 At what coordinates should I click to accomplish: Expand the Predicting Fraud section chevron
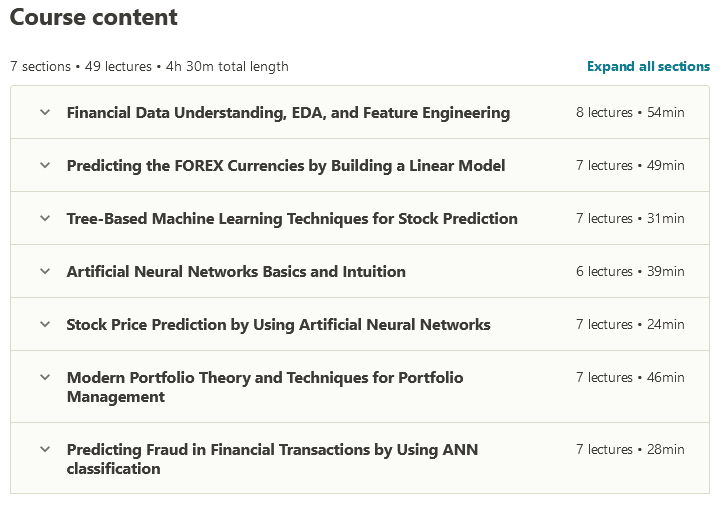pos(45,449)
